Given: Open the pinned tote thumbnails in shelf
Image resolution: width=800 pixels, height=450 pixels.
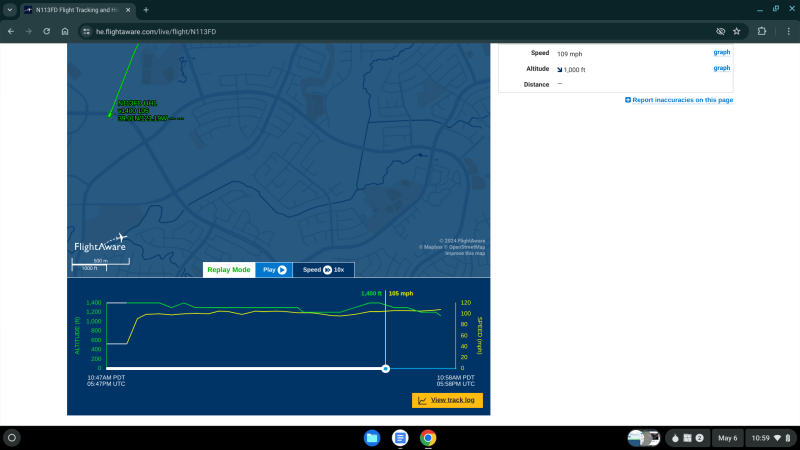Looking at the screenshot, I should point(643,438).
